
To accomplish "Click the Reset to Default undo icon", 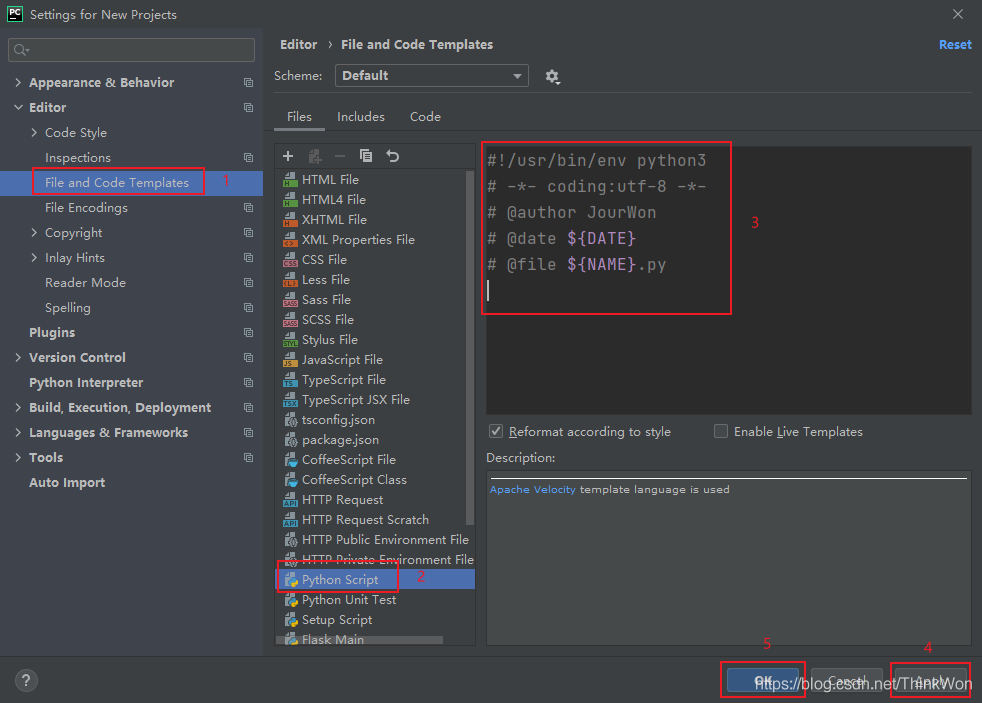I will [x=393, y=156].
